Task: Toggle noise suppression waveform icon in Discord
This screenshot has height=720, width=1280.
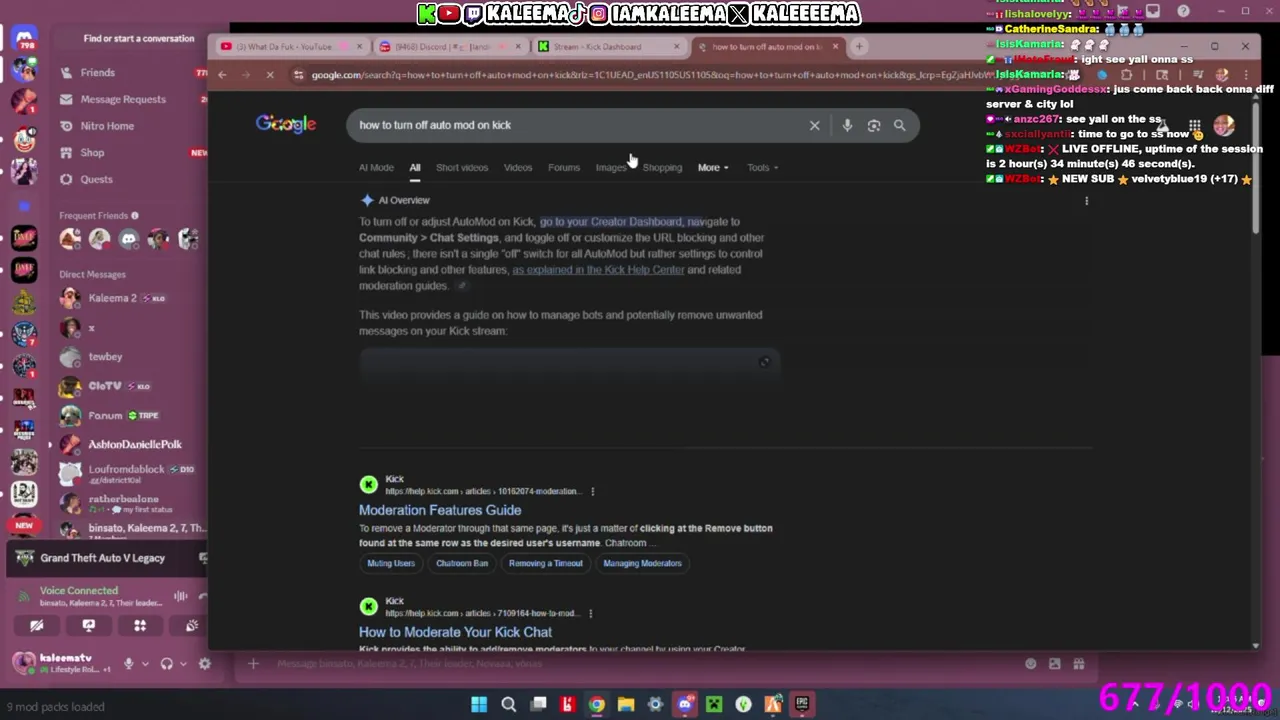Action: pyautogui.click(x=181, y=596)
